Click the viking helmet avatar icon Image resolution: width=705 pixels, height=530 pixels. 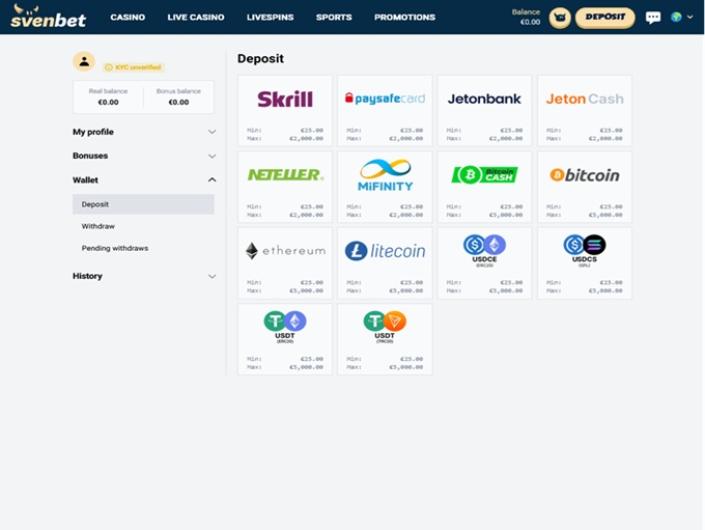tap(560, 18)
